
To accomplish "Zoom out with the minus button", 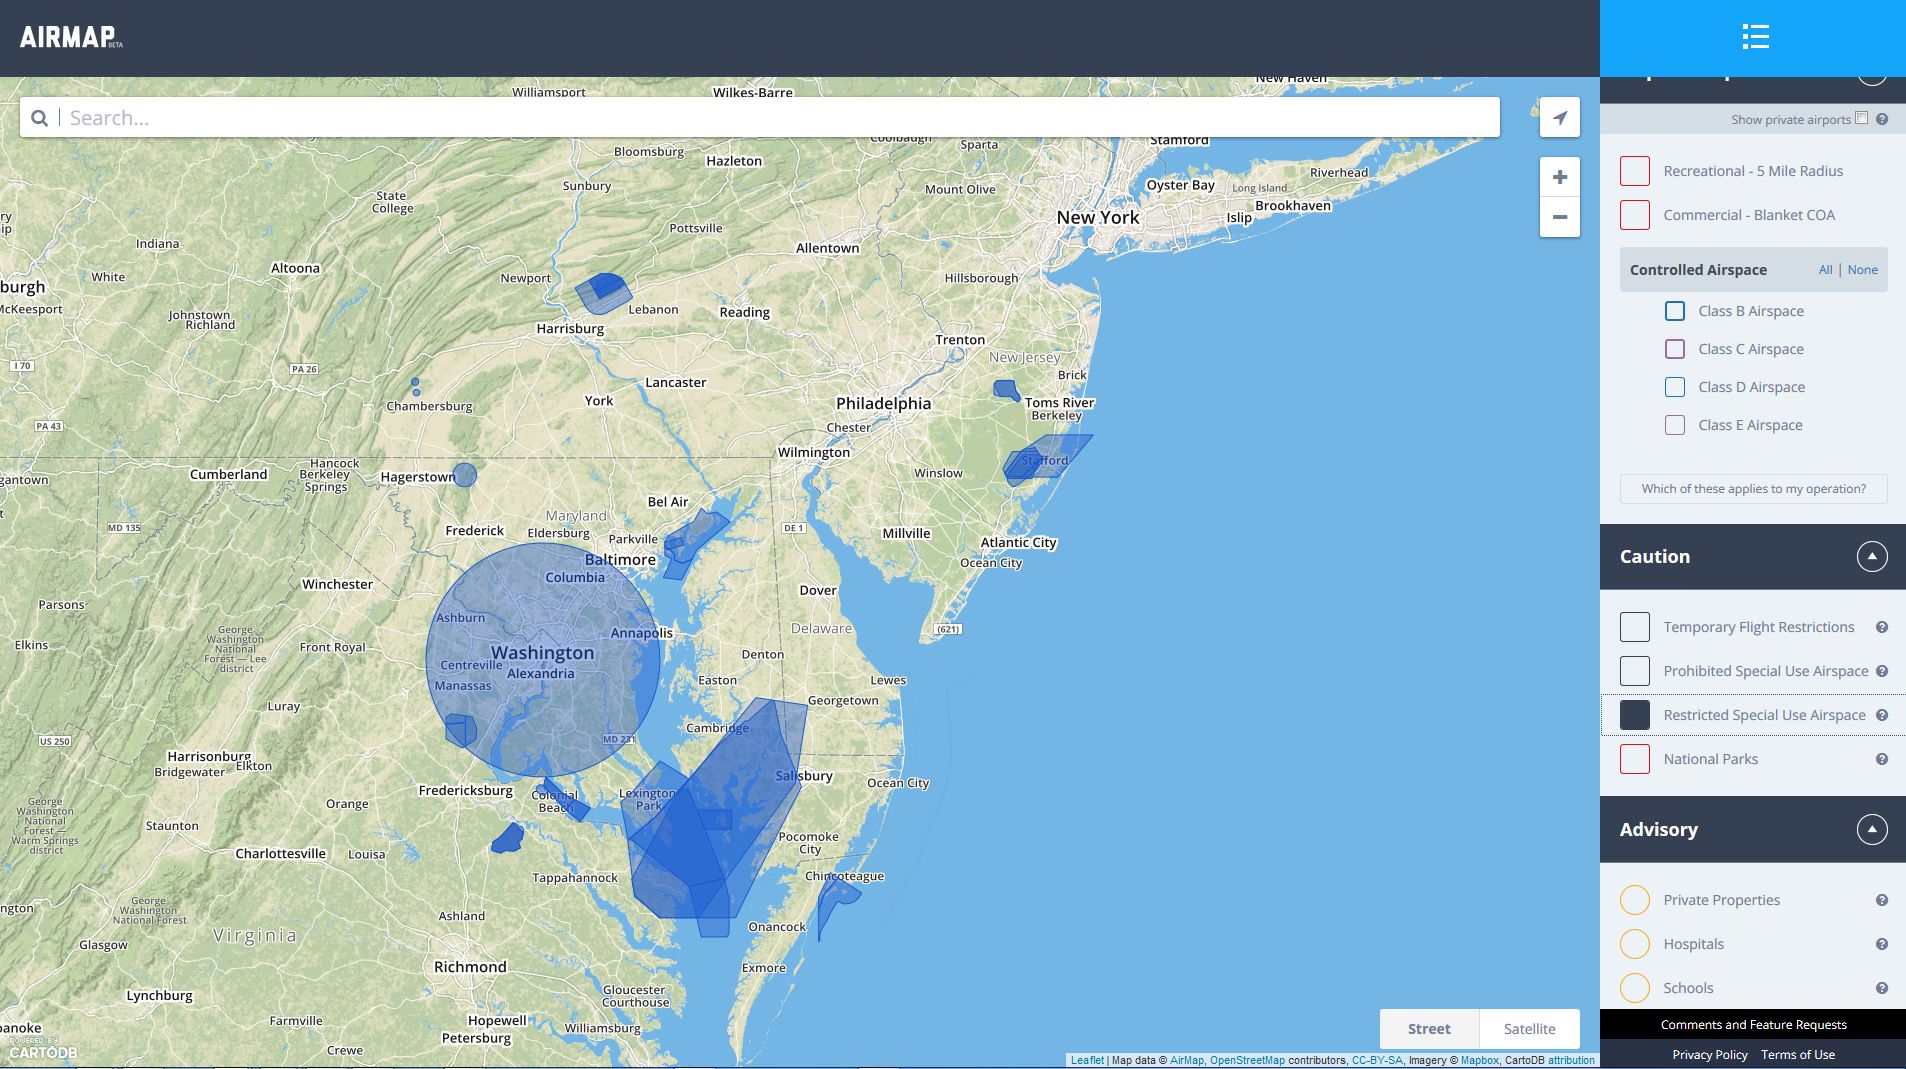I will coord(1559,217).
